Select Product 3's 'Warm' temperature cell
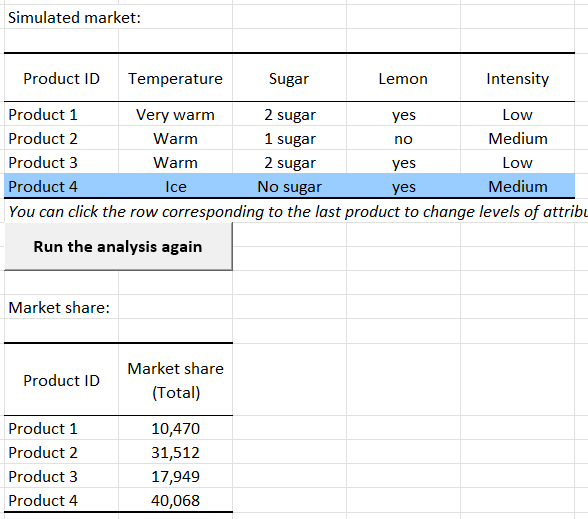The width and height of the screenshot is (588, 519). 176,163
